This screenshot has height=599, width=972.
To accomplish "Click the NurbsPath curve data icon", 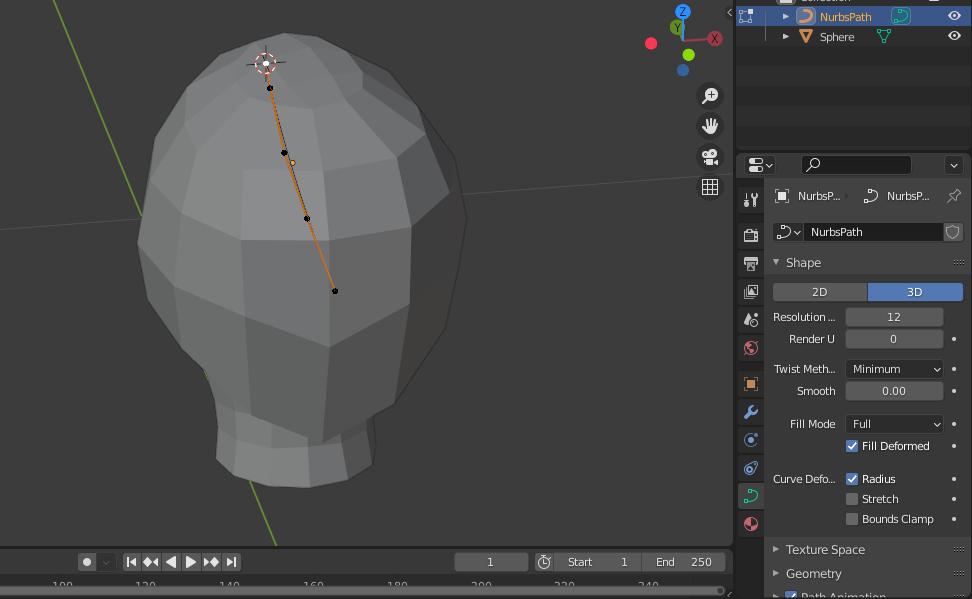I will [x=901, y=17].
